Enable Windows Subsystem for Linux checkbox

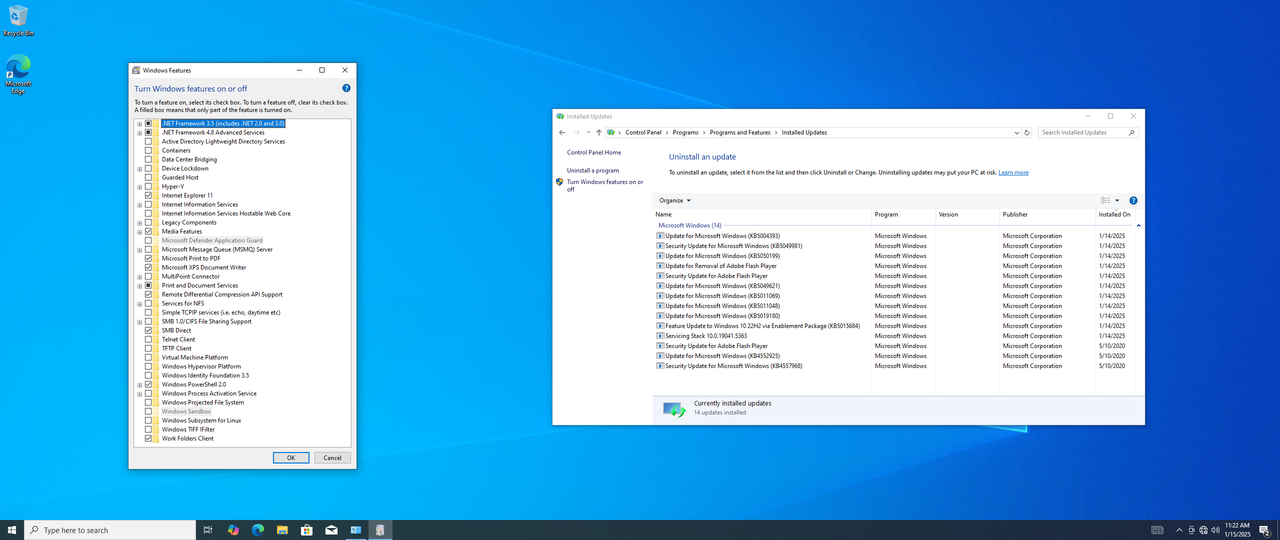click(149, 420)
